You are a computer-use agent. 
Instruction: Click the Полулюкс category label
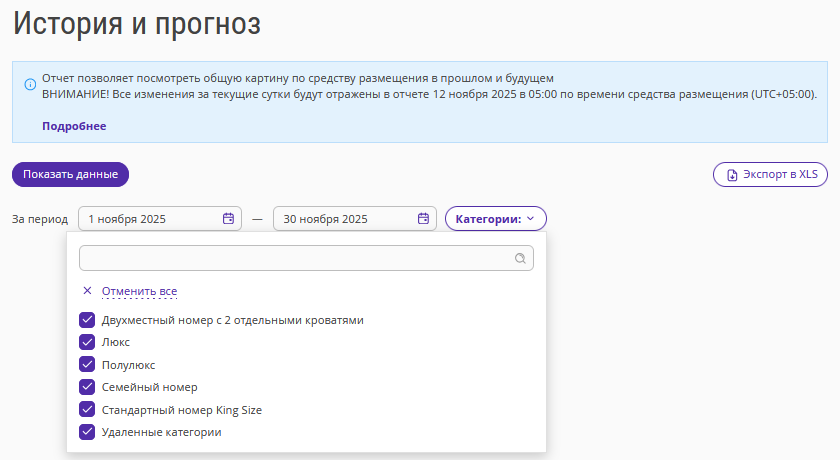click(129, 365)
